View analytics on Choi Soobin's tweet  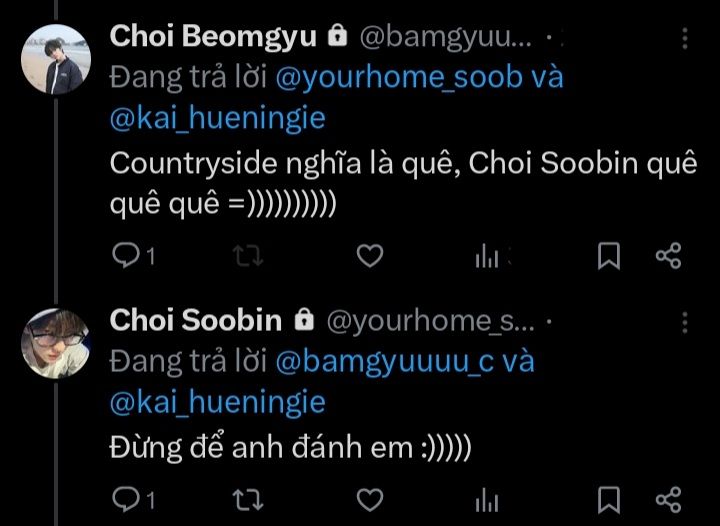pos(487,500)
